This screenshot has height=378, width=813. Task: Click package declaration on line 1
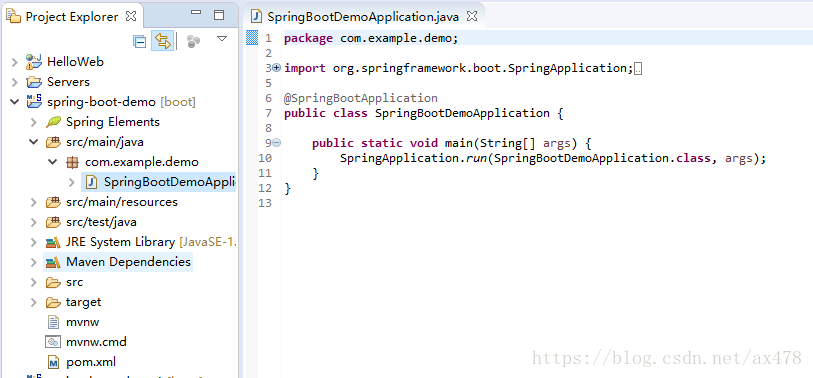coord(371,38)
